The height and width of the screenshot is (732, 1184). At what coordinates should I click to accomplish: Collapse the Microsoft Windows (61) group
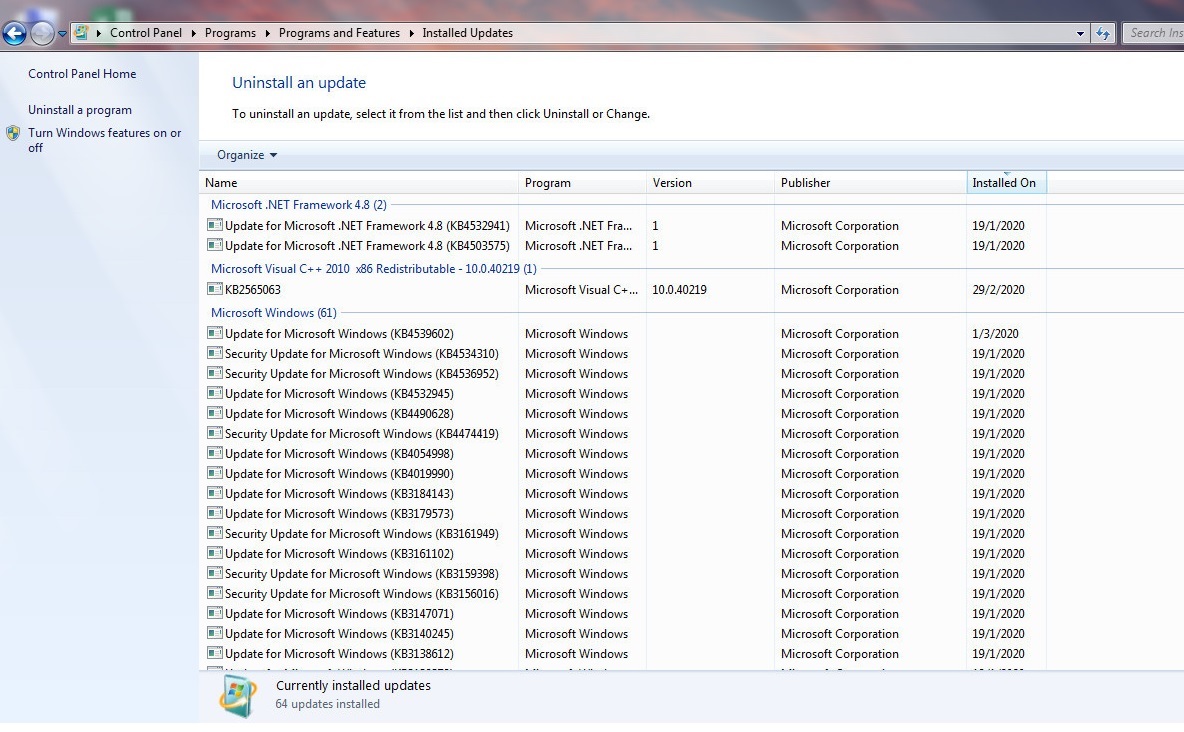coord(273,313)
